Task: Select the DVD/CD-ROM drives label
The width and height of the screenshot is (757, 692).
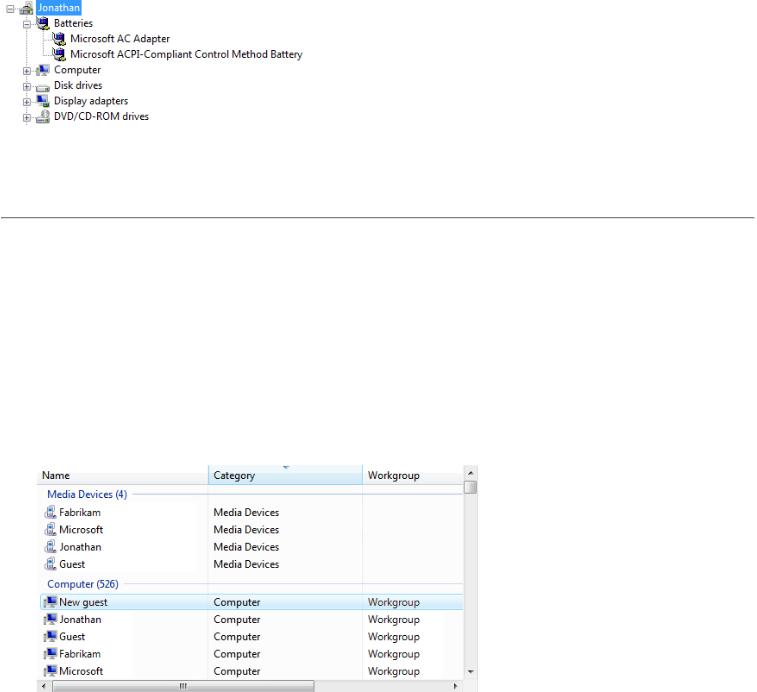Action: (x=101, y=116)
